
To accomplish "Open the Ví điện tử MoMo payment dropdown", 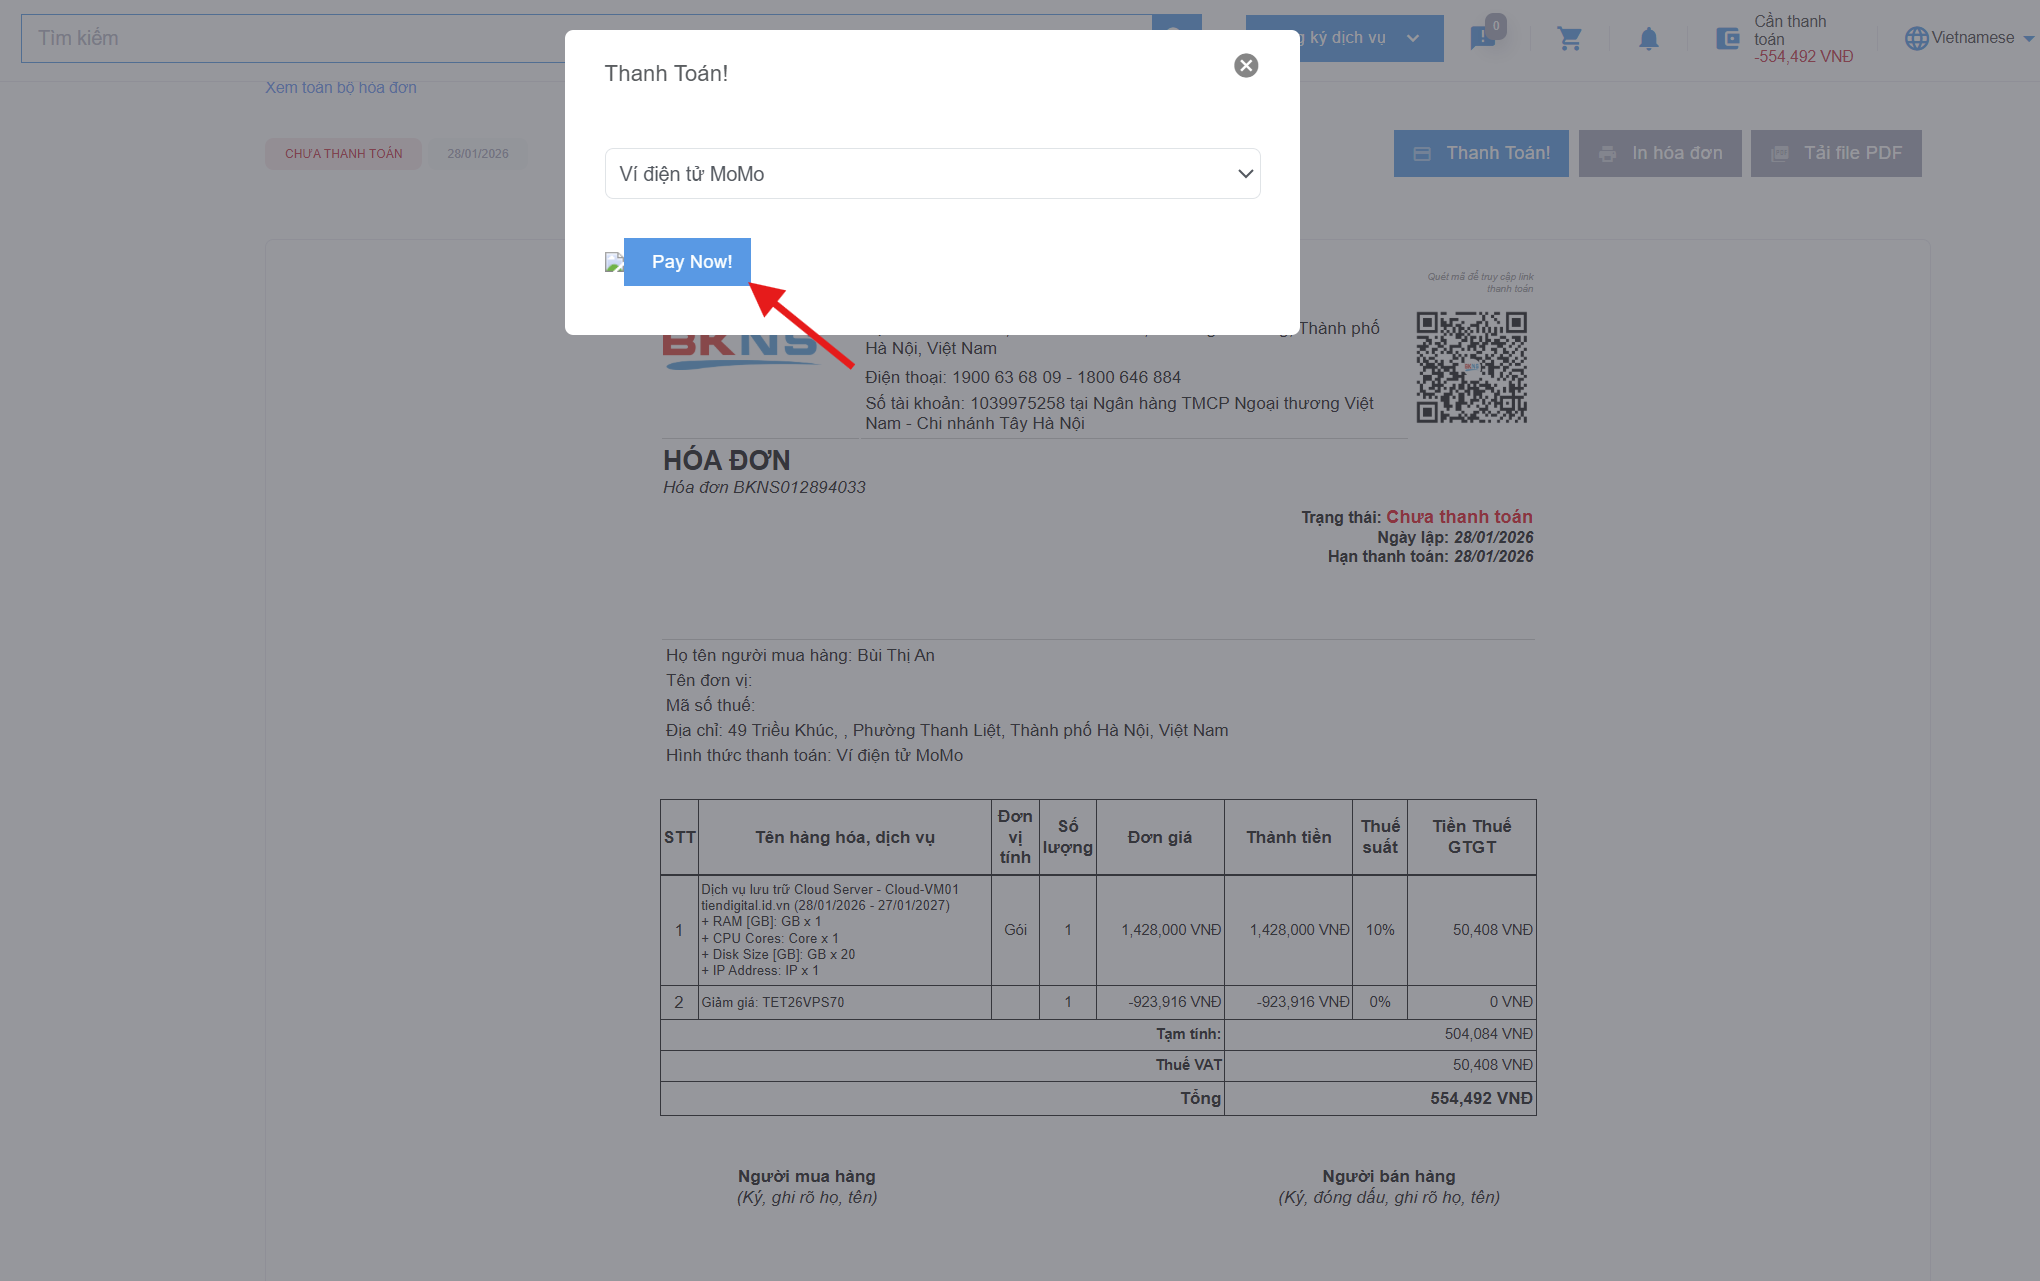I will coord(932,174).
